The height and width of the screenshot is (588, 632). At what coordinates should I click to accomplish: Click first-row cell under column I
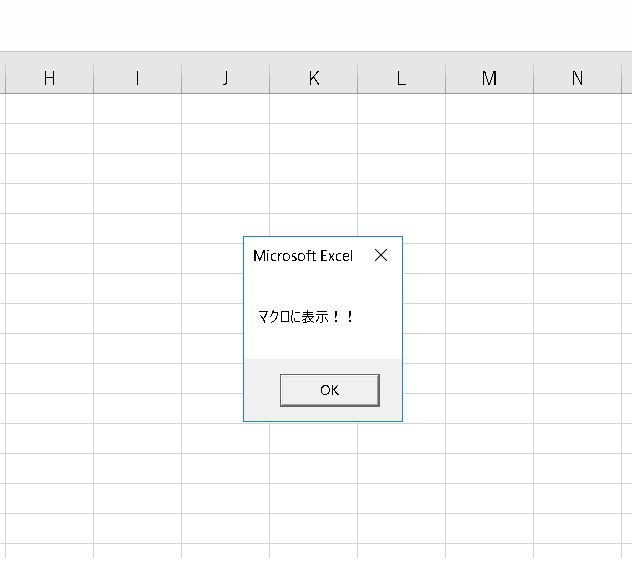point(137,108)
